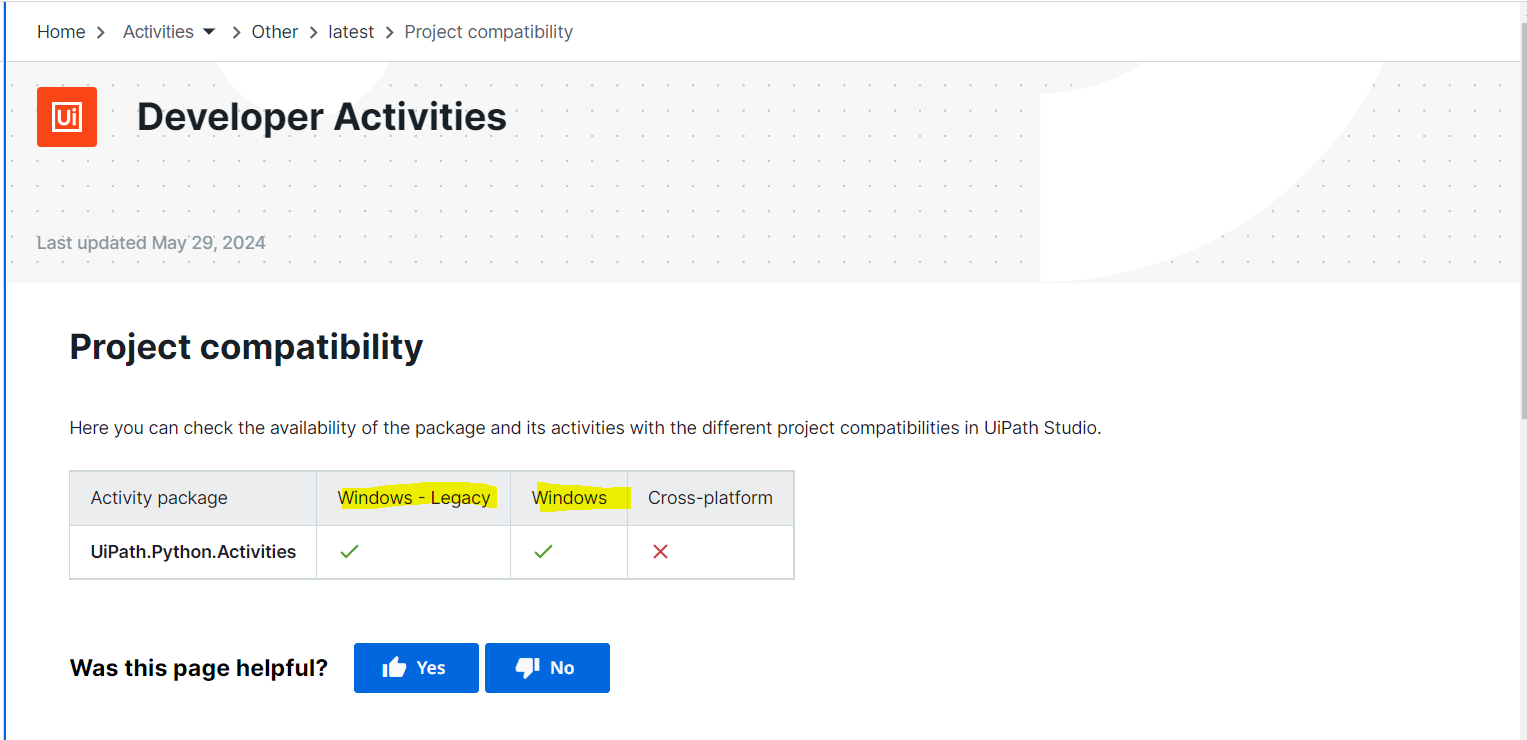Select the UiPath.Python.Activities table cell
Viewport: 1527px width, 740px height.
pyautogui.click(x=193, y=552)
